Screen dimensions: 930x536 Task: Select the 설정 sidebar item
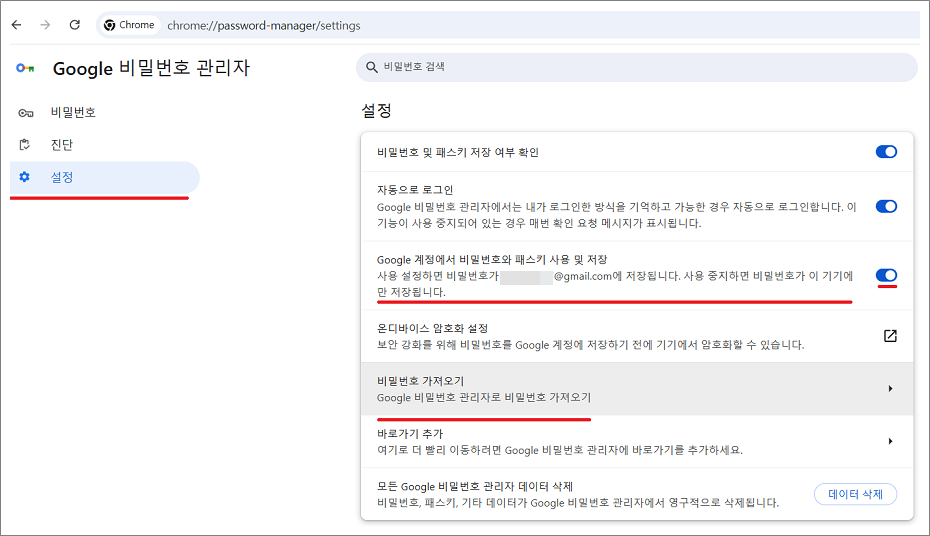104,177
